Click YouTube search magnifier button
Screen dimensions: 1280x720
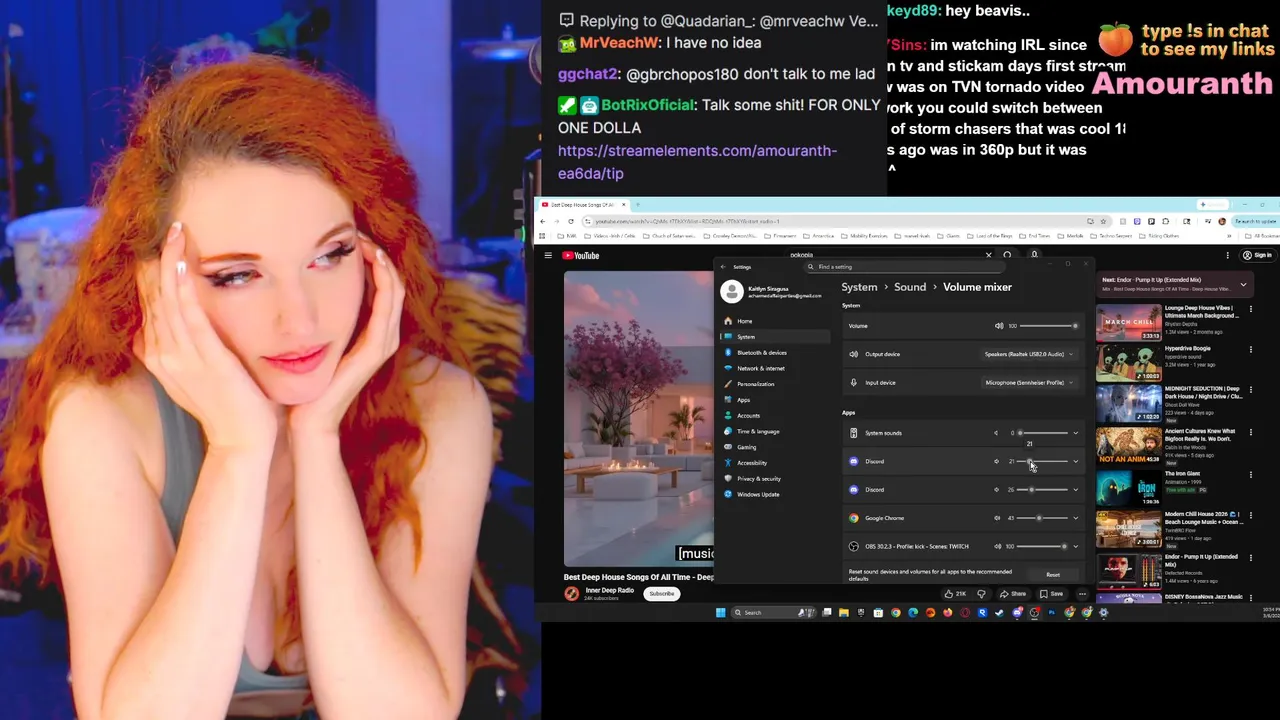(x=1007, y=255)
